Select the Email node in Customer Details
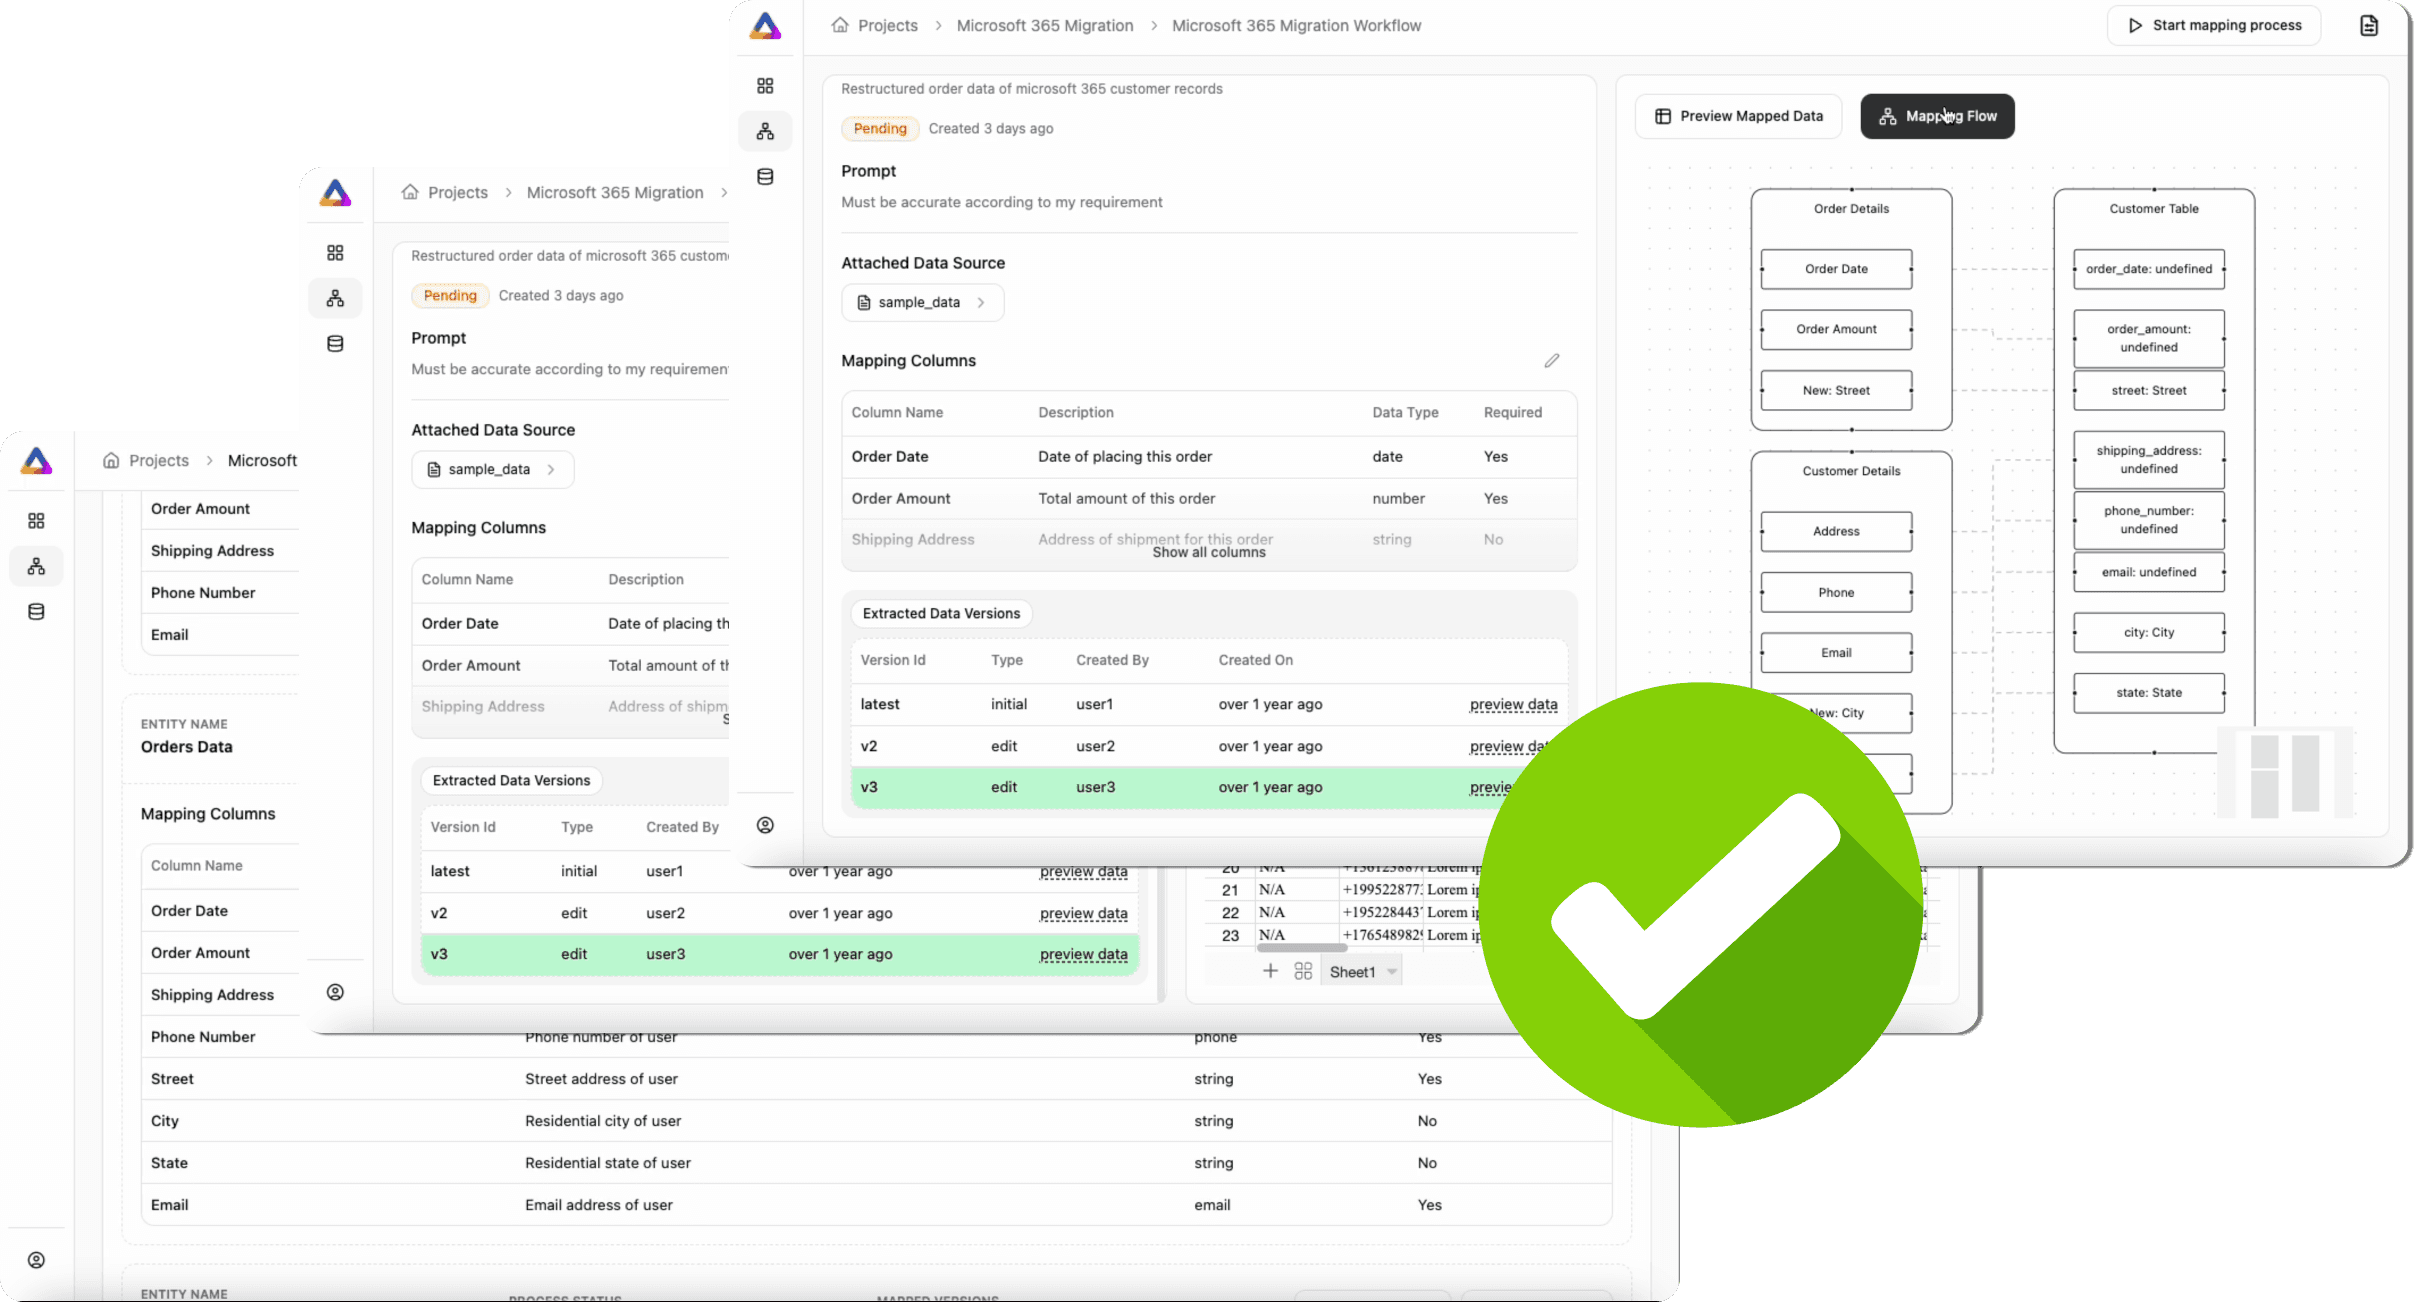 point(1836,652)
